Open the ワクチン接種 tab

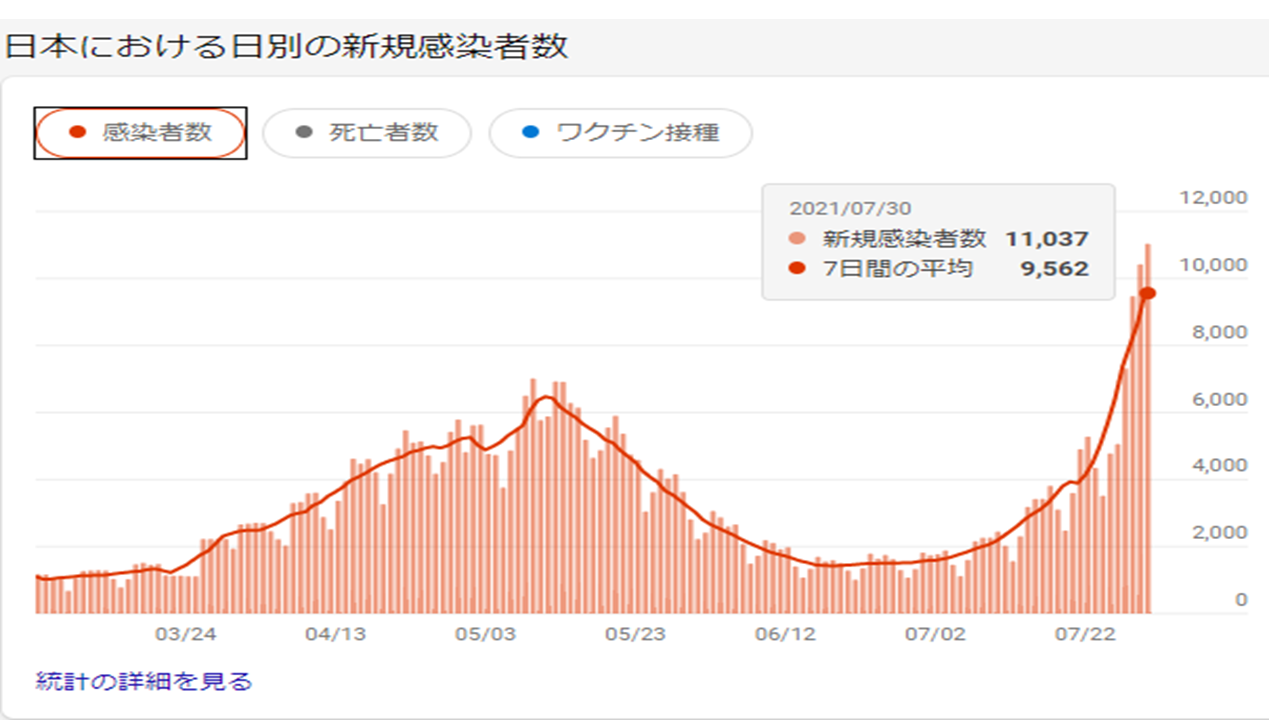pyautogui.click(x=620, y=133)
